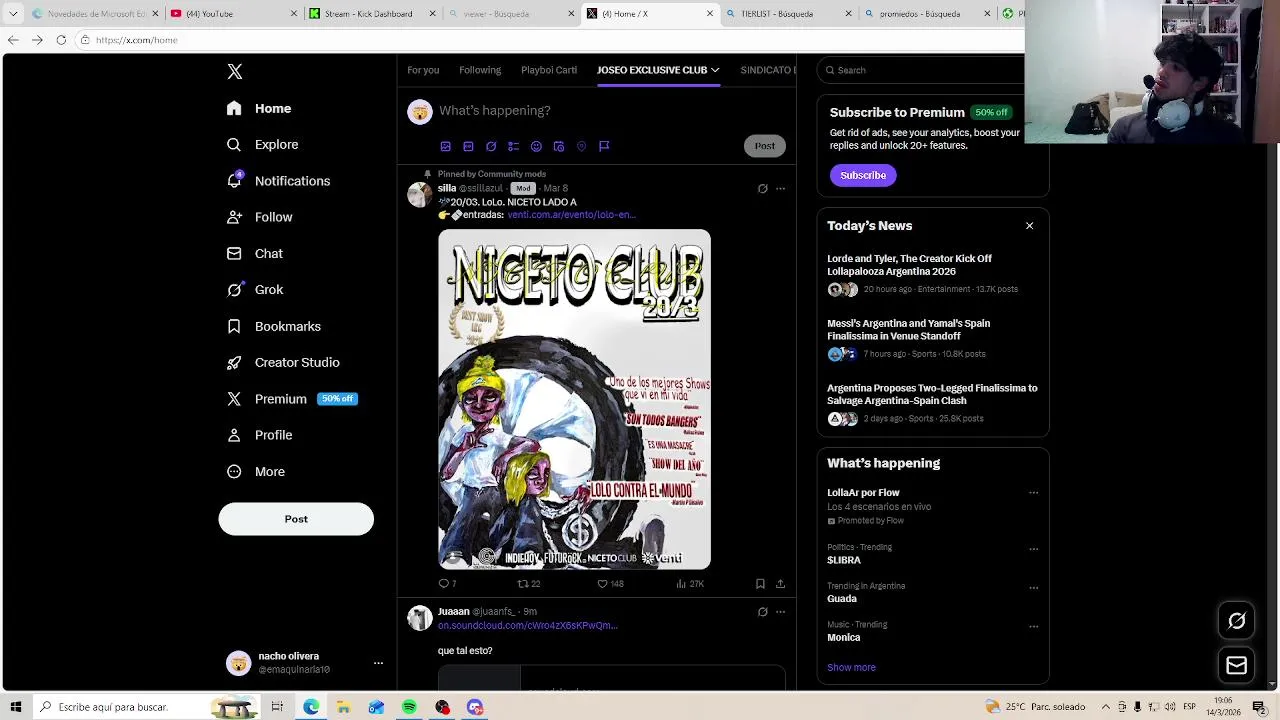Share silla's Niceto Club post

(x=780, y=584)
